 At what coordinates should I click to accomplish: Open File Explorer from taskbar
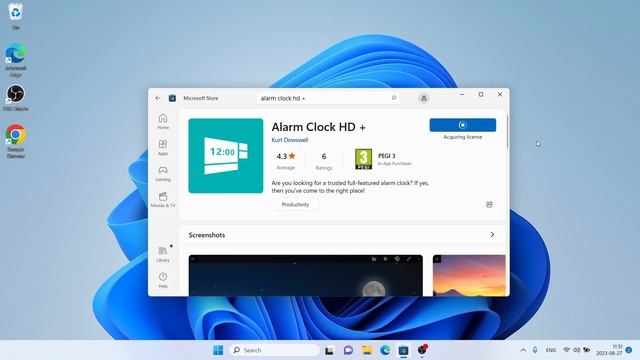click(x=367, y=350)
